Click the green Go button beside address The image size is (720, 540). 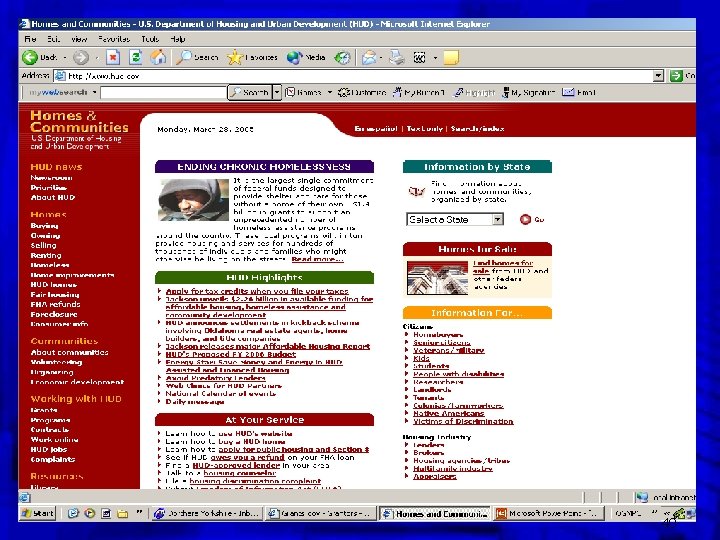[x=676, y=76]
